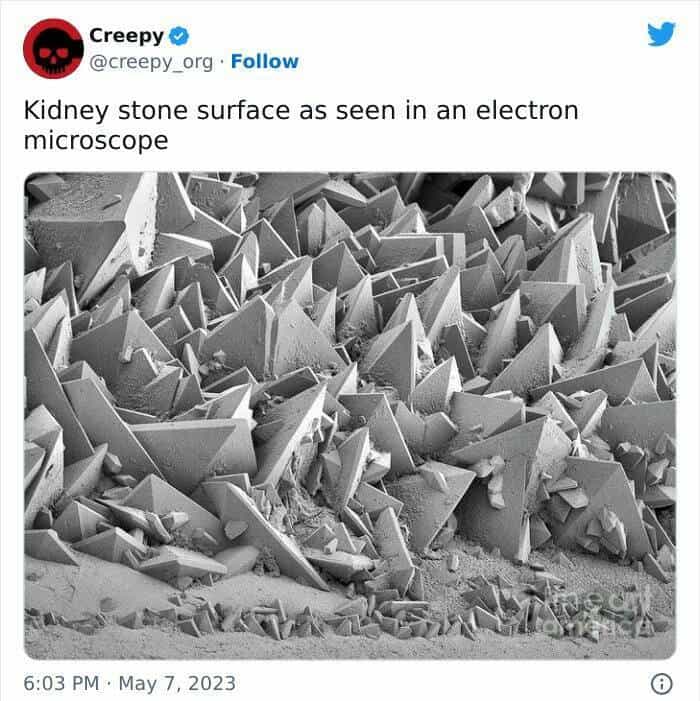Click the word stone in the tweet

pos(152,110)
